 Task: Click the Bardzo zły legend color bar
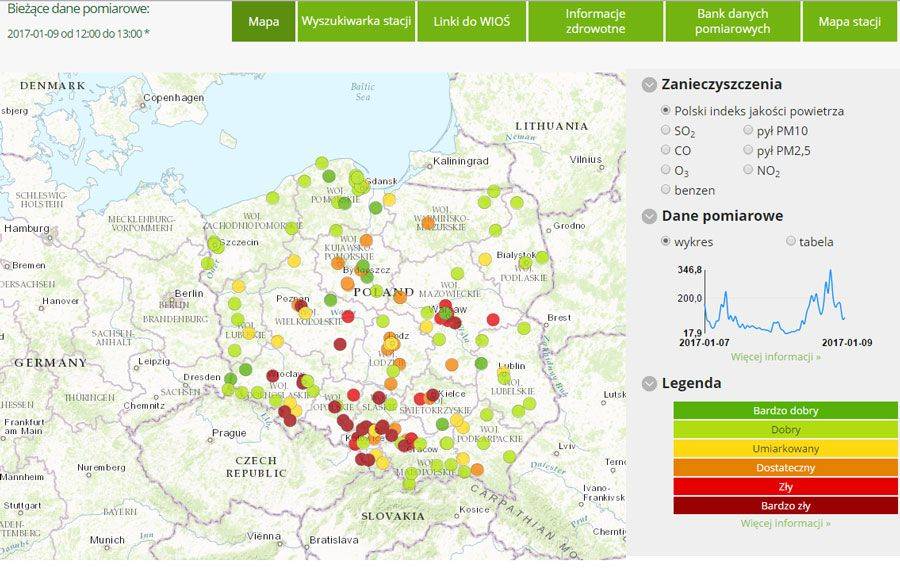click(785, 506)
